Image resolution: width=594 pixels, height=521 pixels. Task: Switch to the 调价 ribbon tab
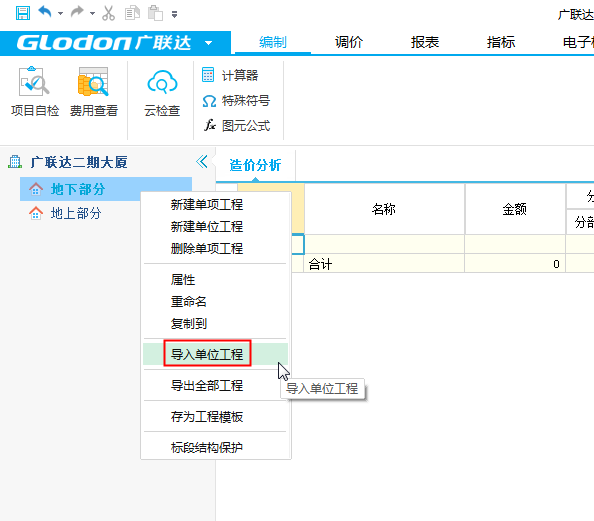(349, 42)
